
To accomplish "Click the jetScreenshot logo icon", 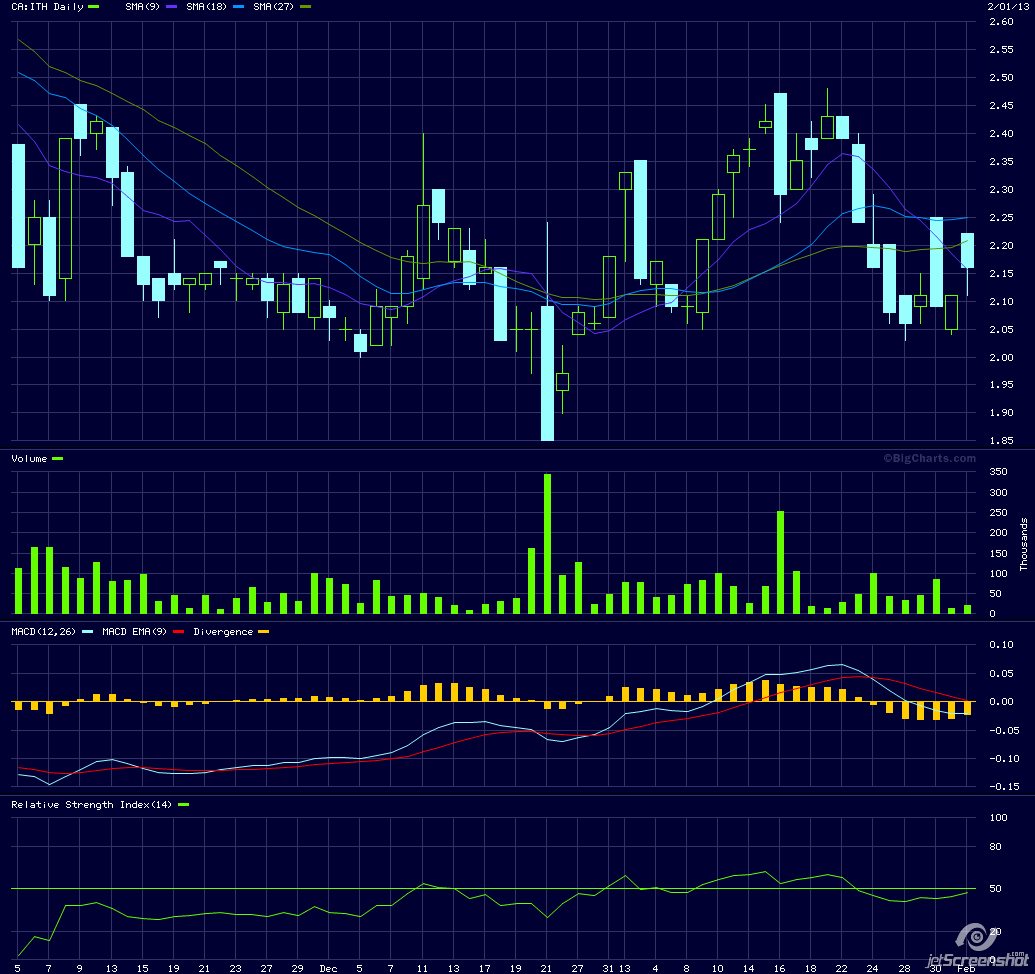I will pos(971,937).
